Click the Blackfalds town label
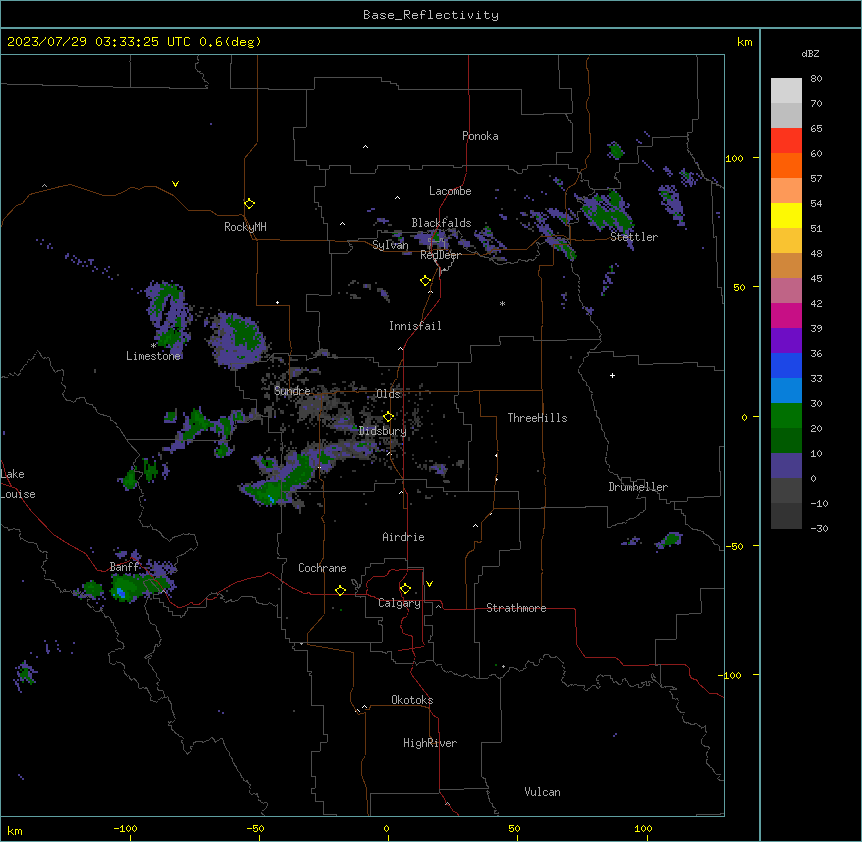862x842 pixels. [441, 223]
